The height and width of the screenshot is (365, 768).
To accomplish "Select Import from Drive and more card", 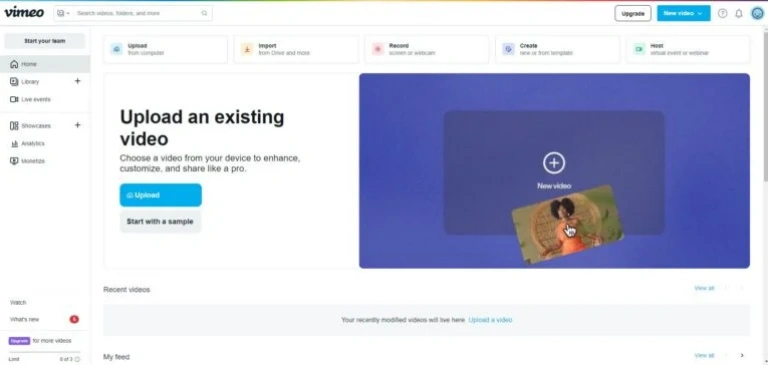I will (296, 49).
